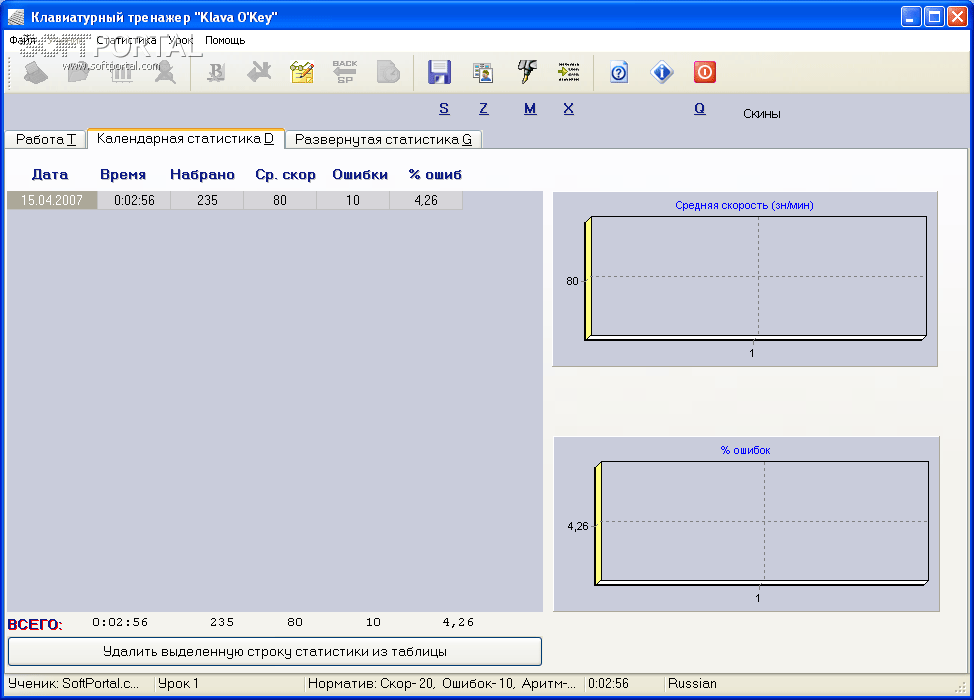Open the blue diamond info icon
The width and height of the screenshot is (974, 700).
click(662, 73)
